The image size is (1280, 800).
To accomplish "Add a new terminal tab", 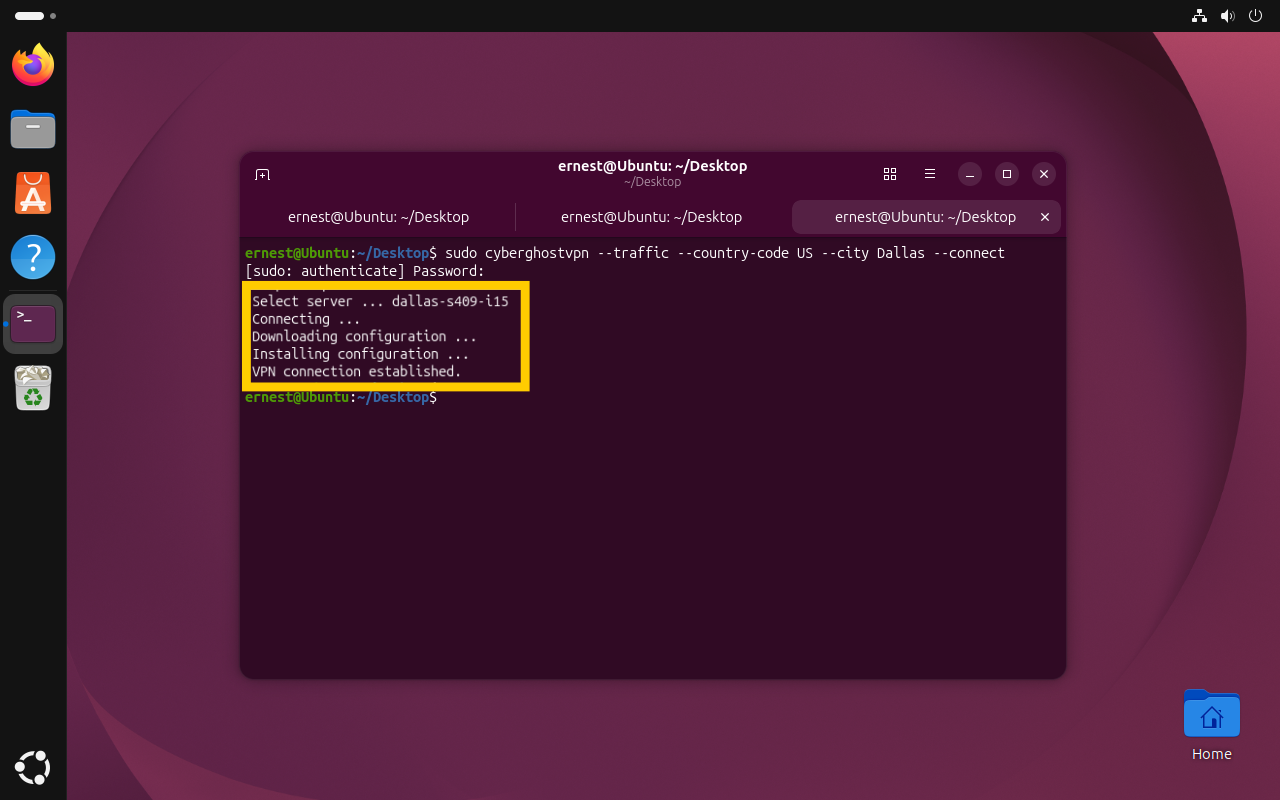I will (262, 174).
